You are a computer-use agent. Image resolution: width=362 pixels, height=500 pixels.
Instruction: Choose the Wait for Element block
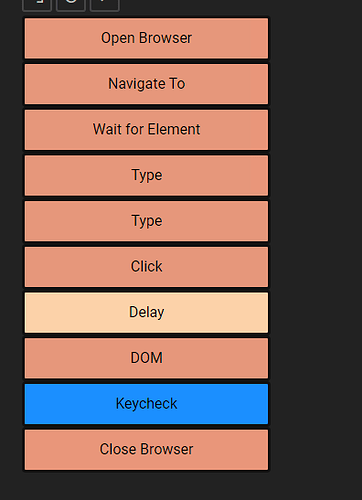146,130
